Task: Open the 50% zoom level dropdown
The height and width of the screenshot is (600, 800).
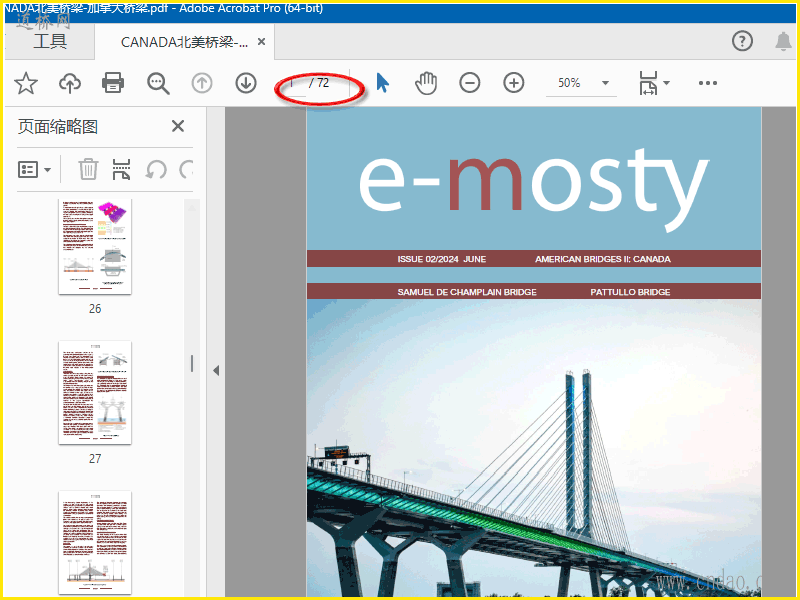Action: point(605,83)
